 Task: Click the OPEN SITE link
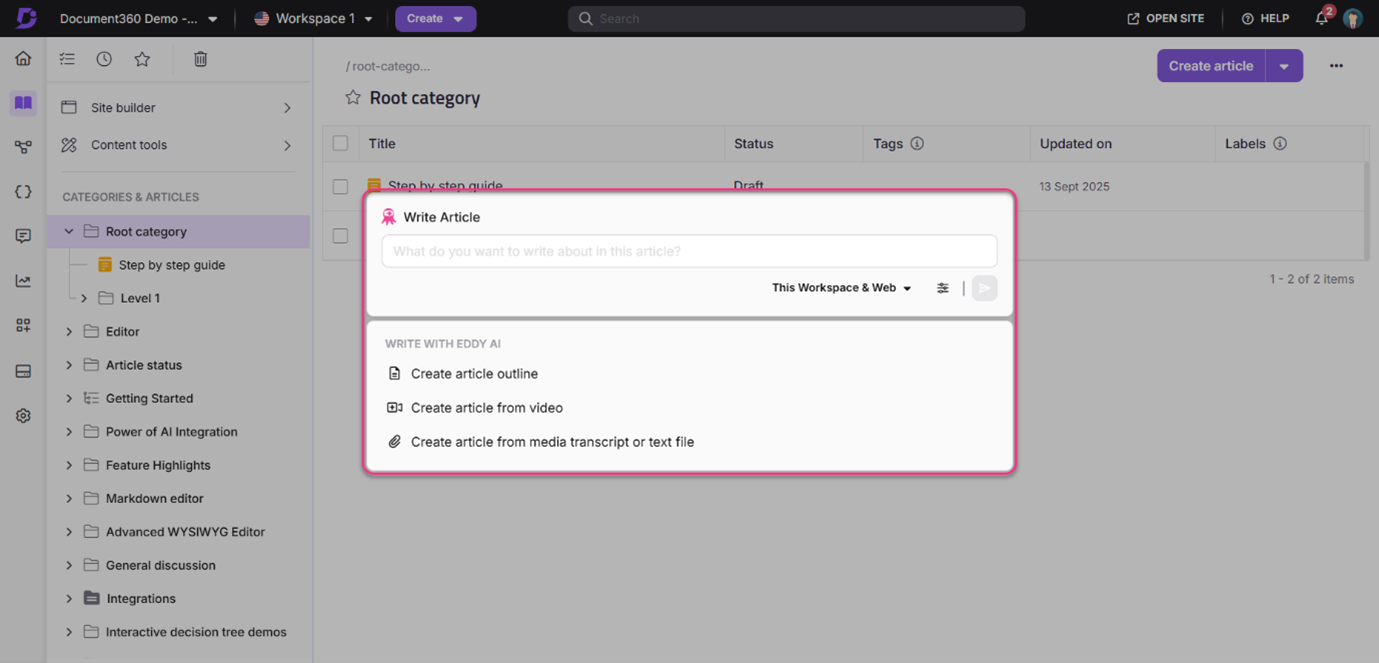[1166, 19]
